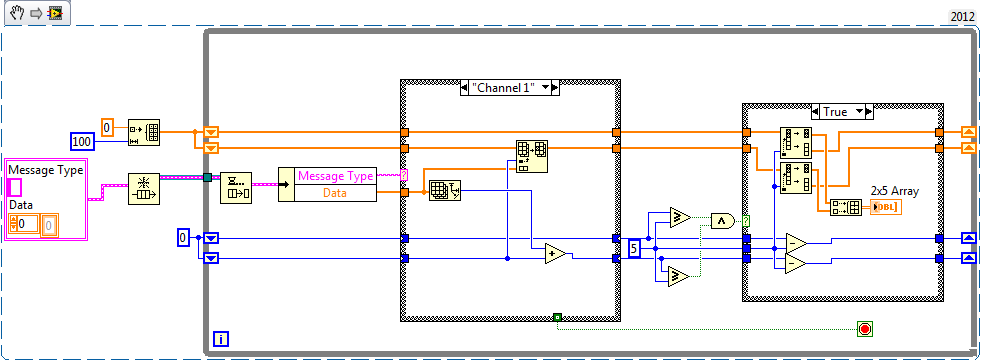The height and width of the screenshot is (361, 981).
Task: Click the blue 0 constant feeding shift registers
Action: tap(183, 238)
